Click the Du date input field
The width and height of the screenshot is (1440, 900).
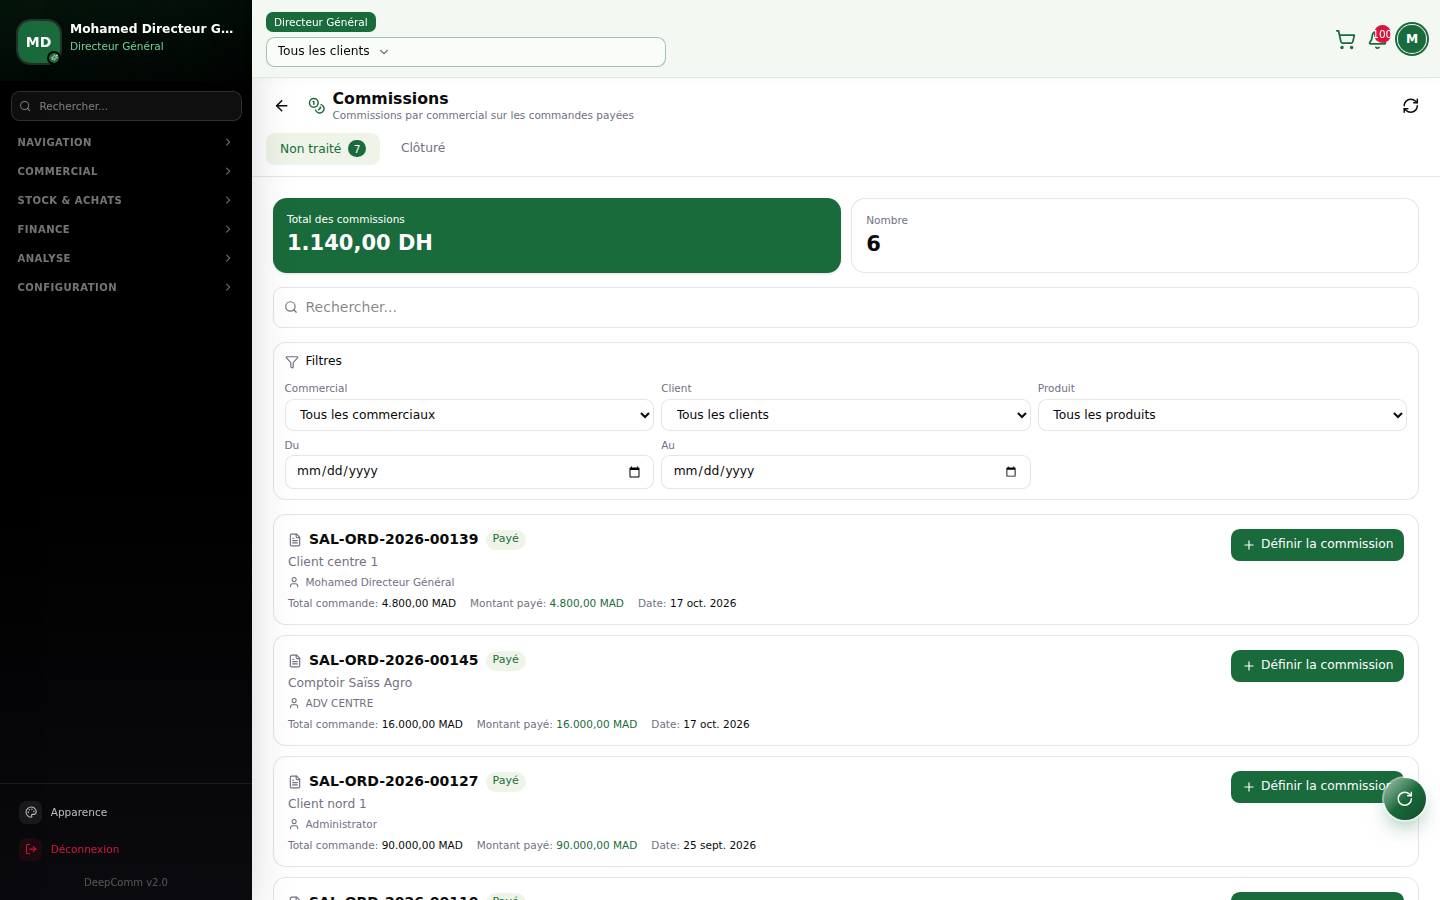pos(469,472)
